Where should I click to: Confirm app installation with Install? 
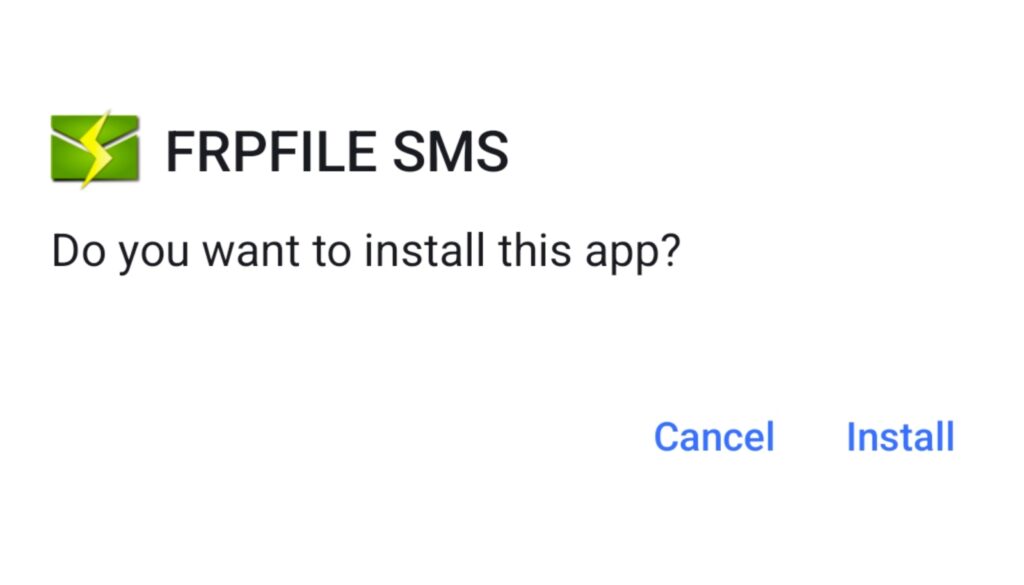pos(900,437)
